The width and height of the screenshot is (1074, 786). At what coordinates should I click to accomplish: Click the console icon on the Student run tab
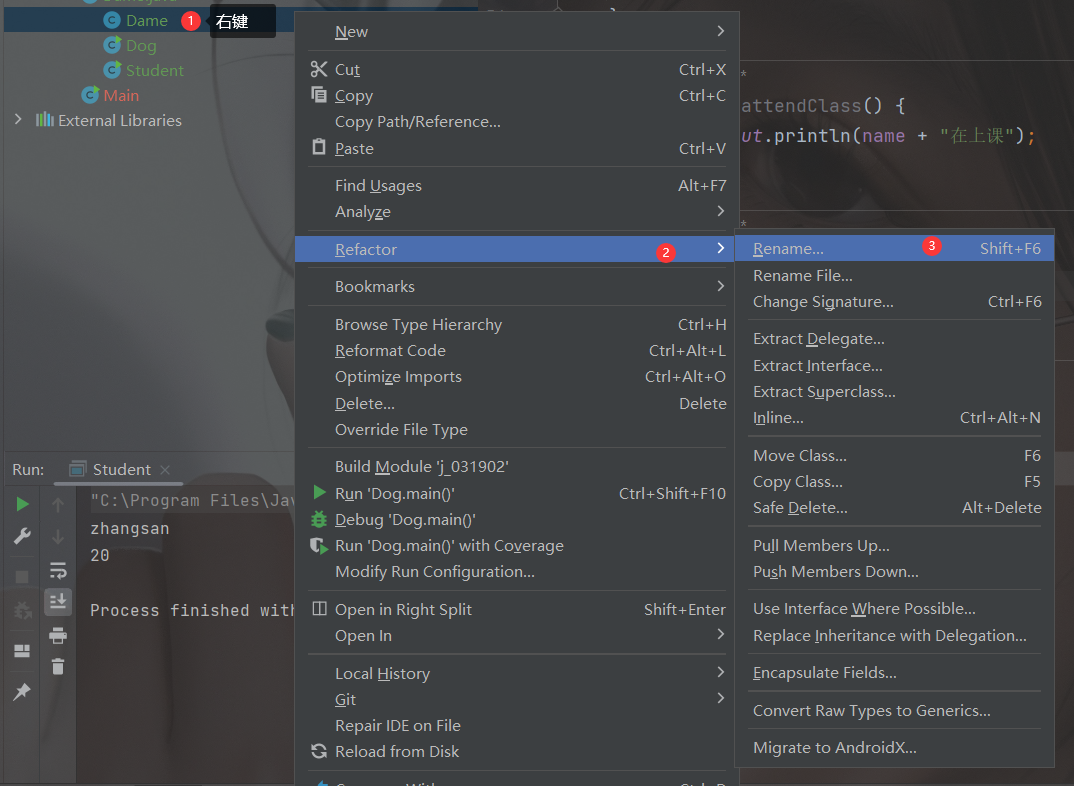click(x=78, y=469)
